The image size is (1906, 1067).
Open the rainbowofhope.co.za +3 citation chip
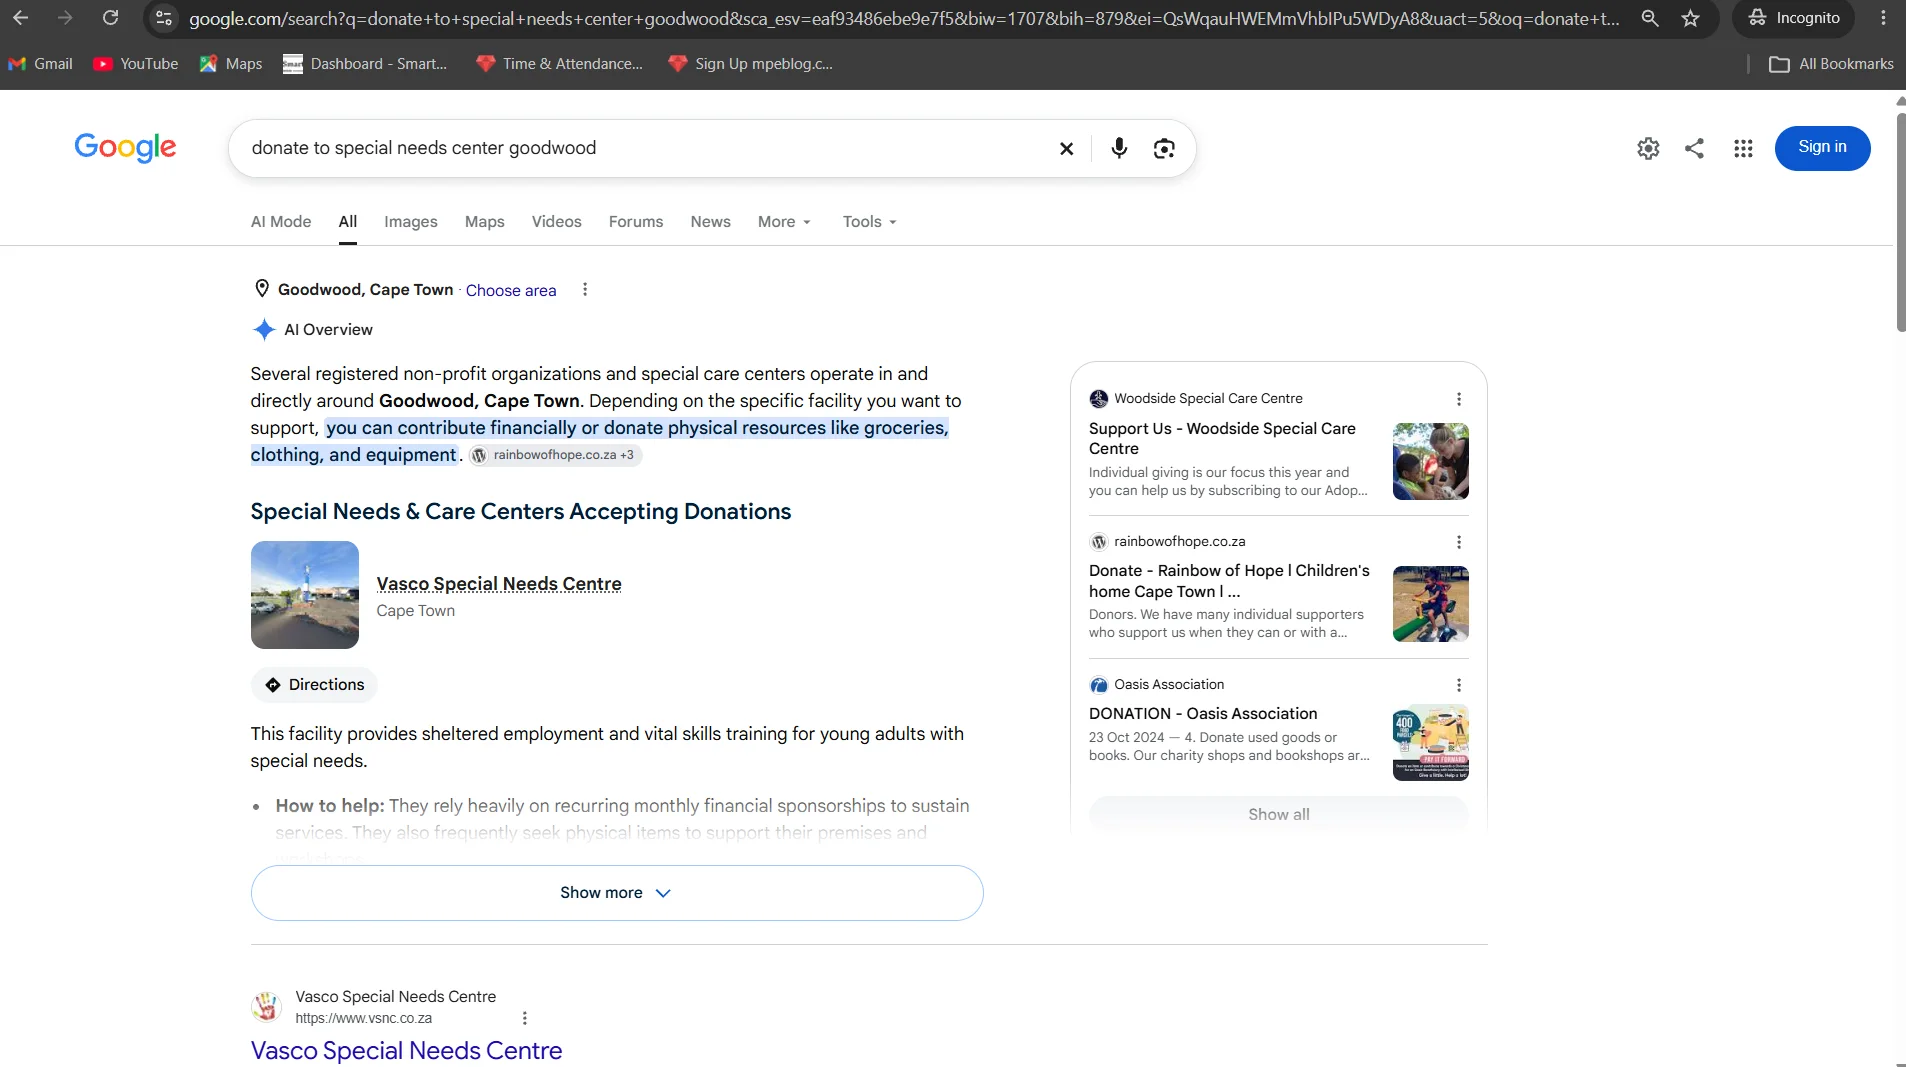(x=555, y=455)
